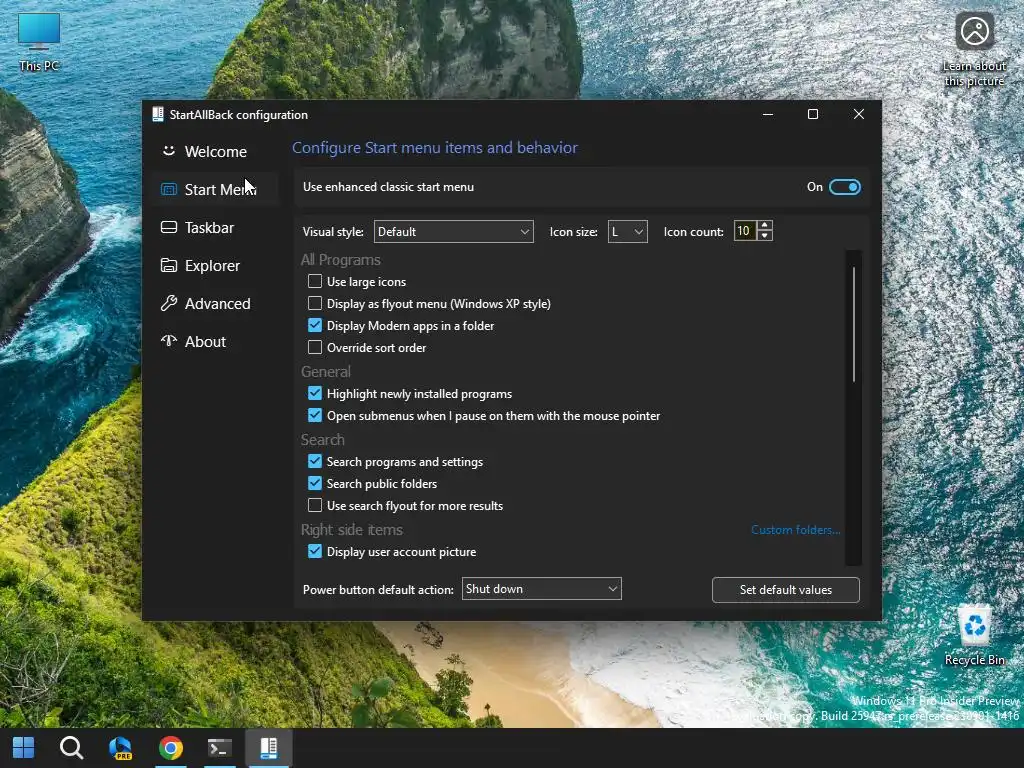
Task: Open the Icon size dropdown
Action: [628, 232]
